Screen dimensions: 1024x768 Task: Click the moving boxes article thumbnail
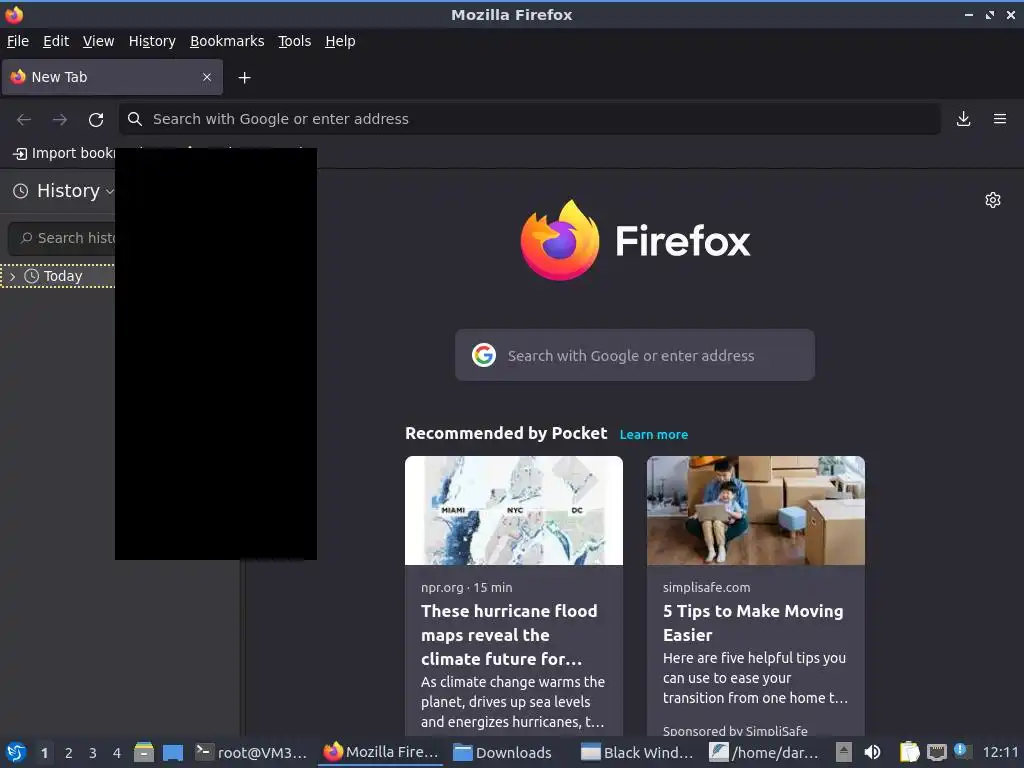click(x=756, y=511)
